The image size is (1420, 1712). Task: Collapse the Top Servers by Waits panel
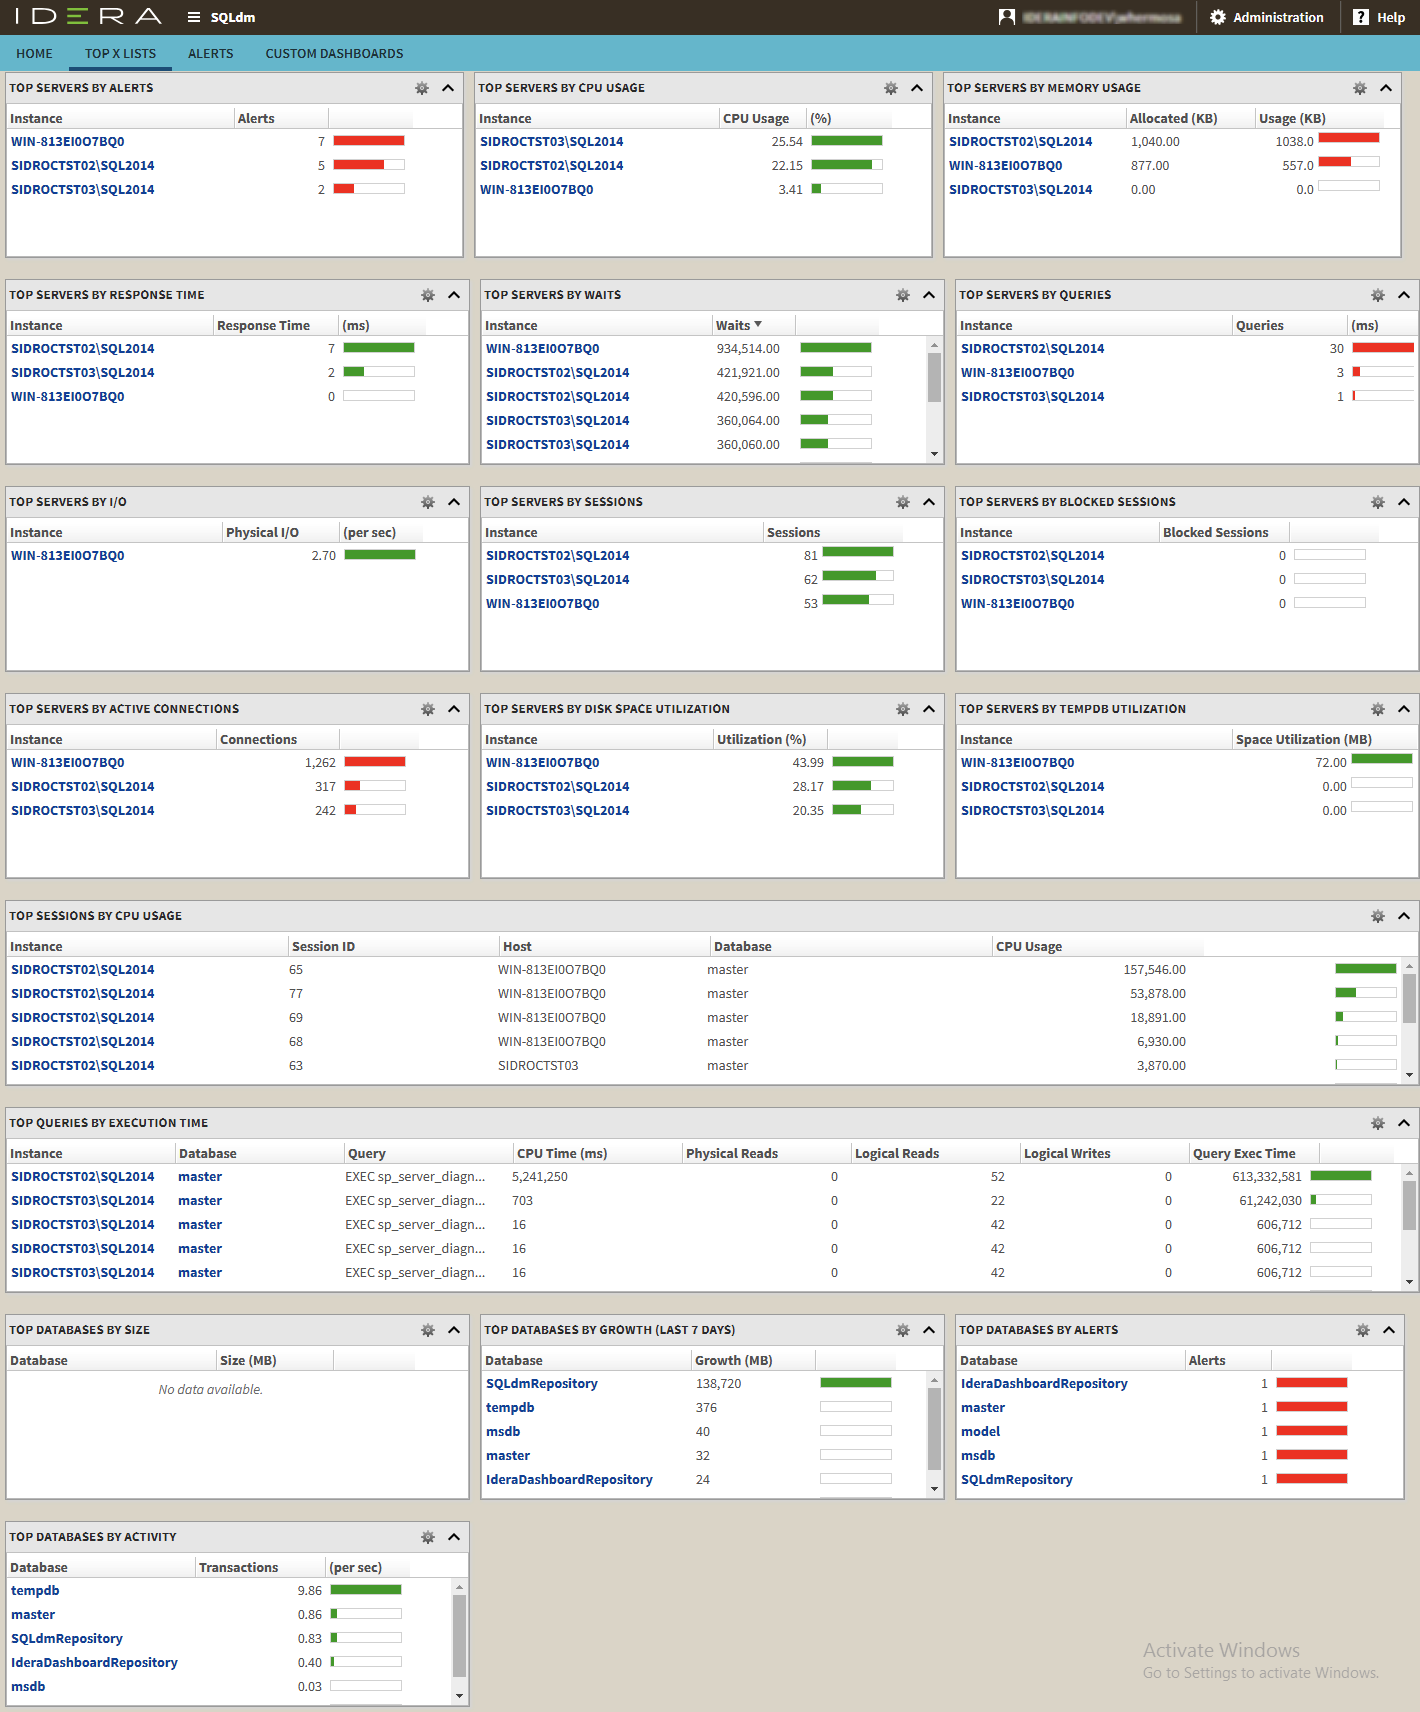(x=929, y=295)
